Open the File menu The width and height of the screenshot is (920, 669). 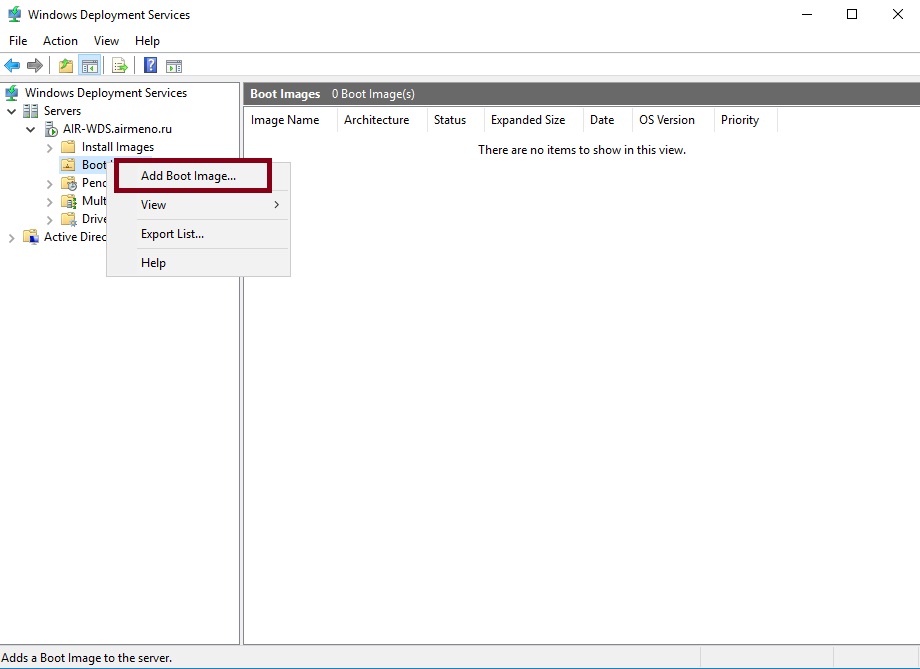18,41
